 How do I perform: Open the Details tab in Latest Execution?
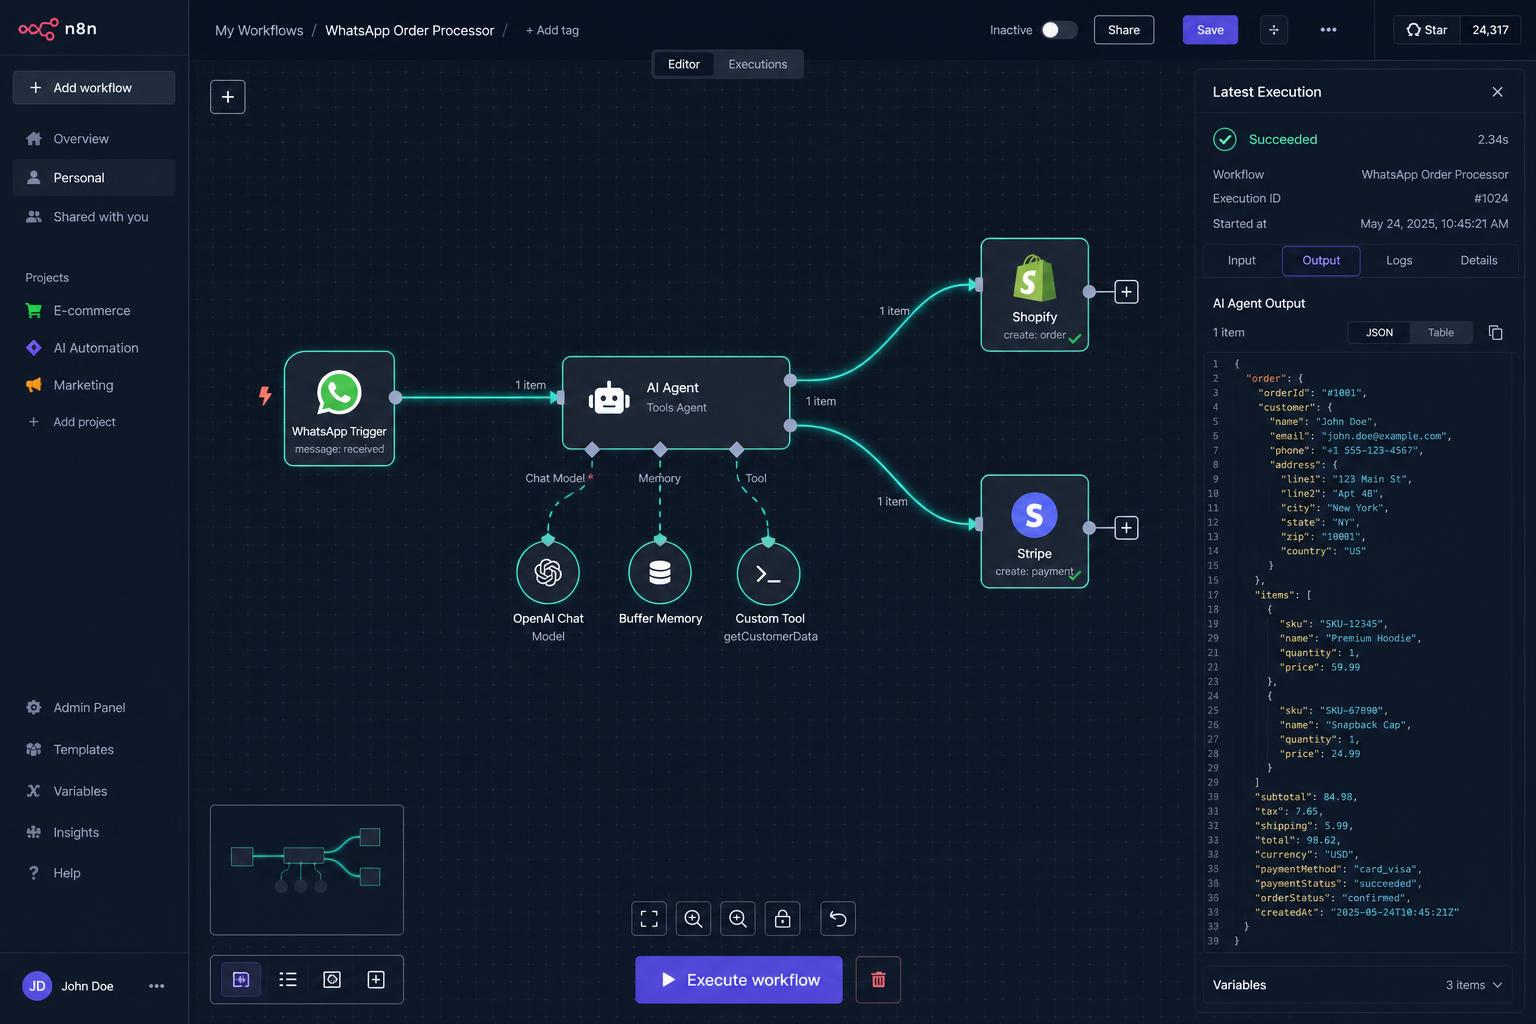pos(1478,261)
